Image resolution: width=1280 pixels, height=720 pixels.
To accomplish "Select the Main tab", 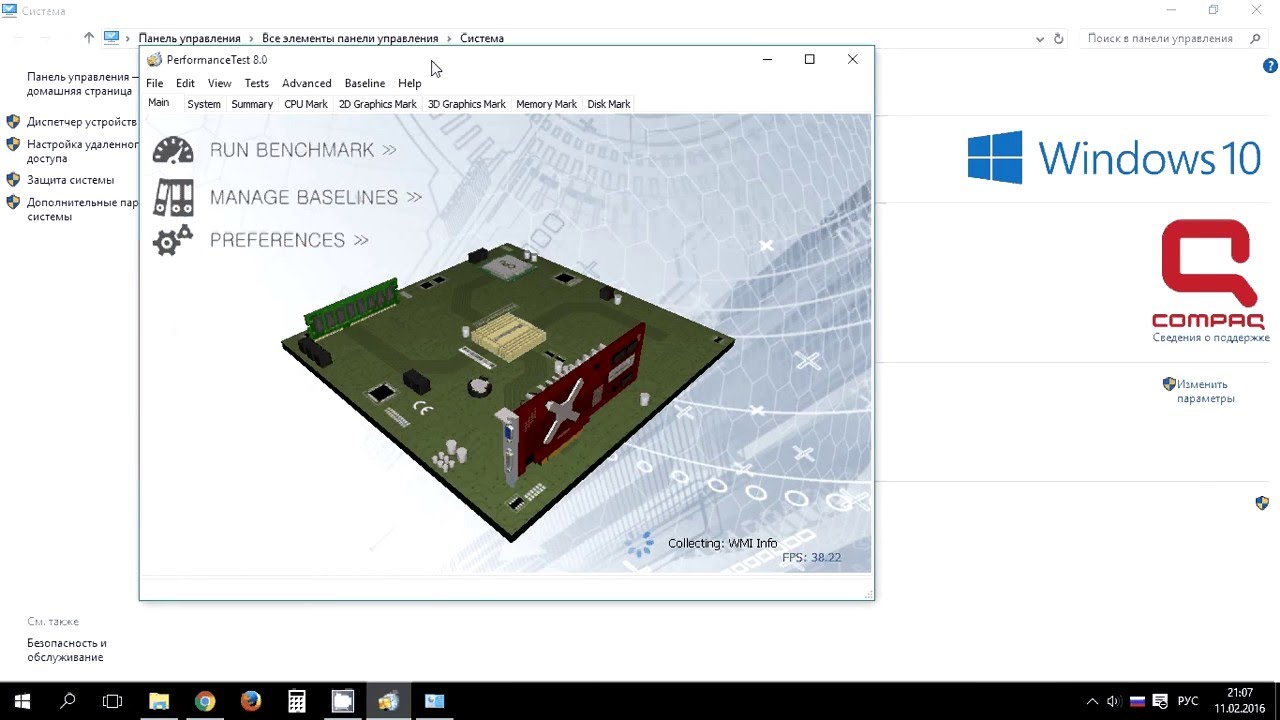I will point(159,103).
